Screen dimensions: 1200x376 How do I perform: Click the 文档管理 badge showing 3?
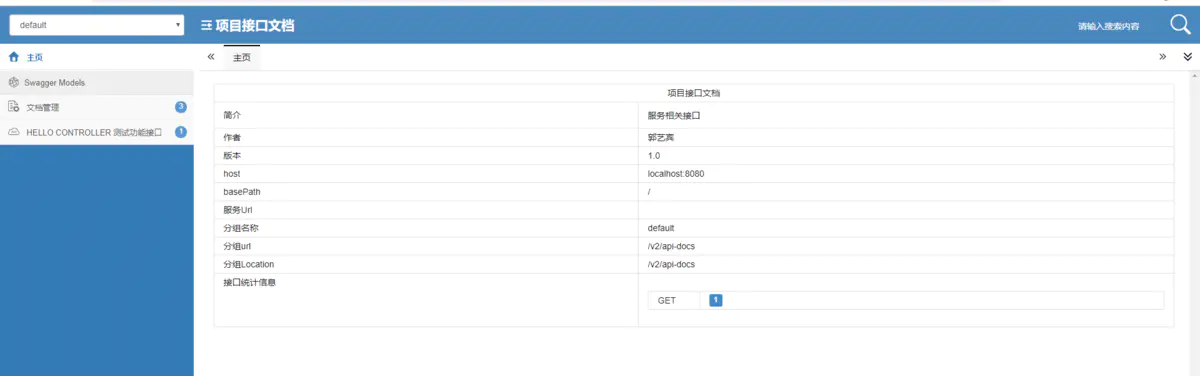(x=181, y=107)
